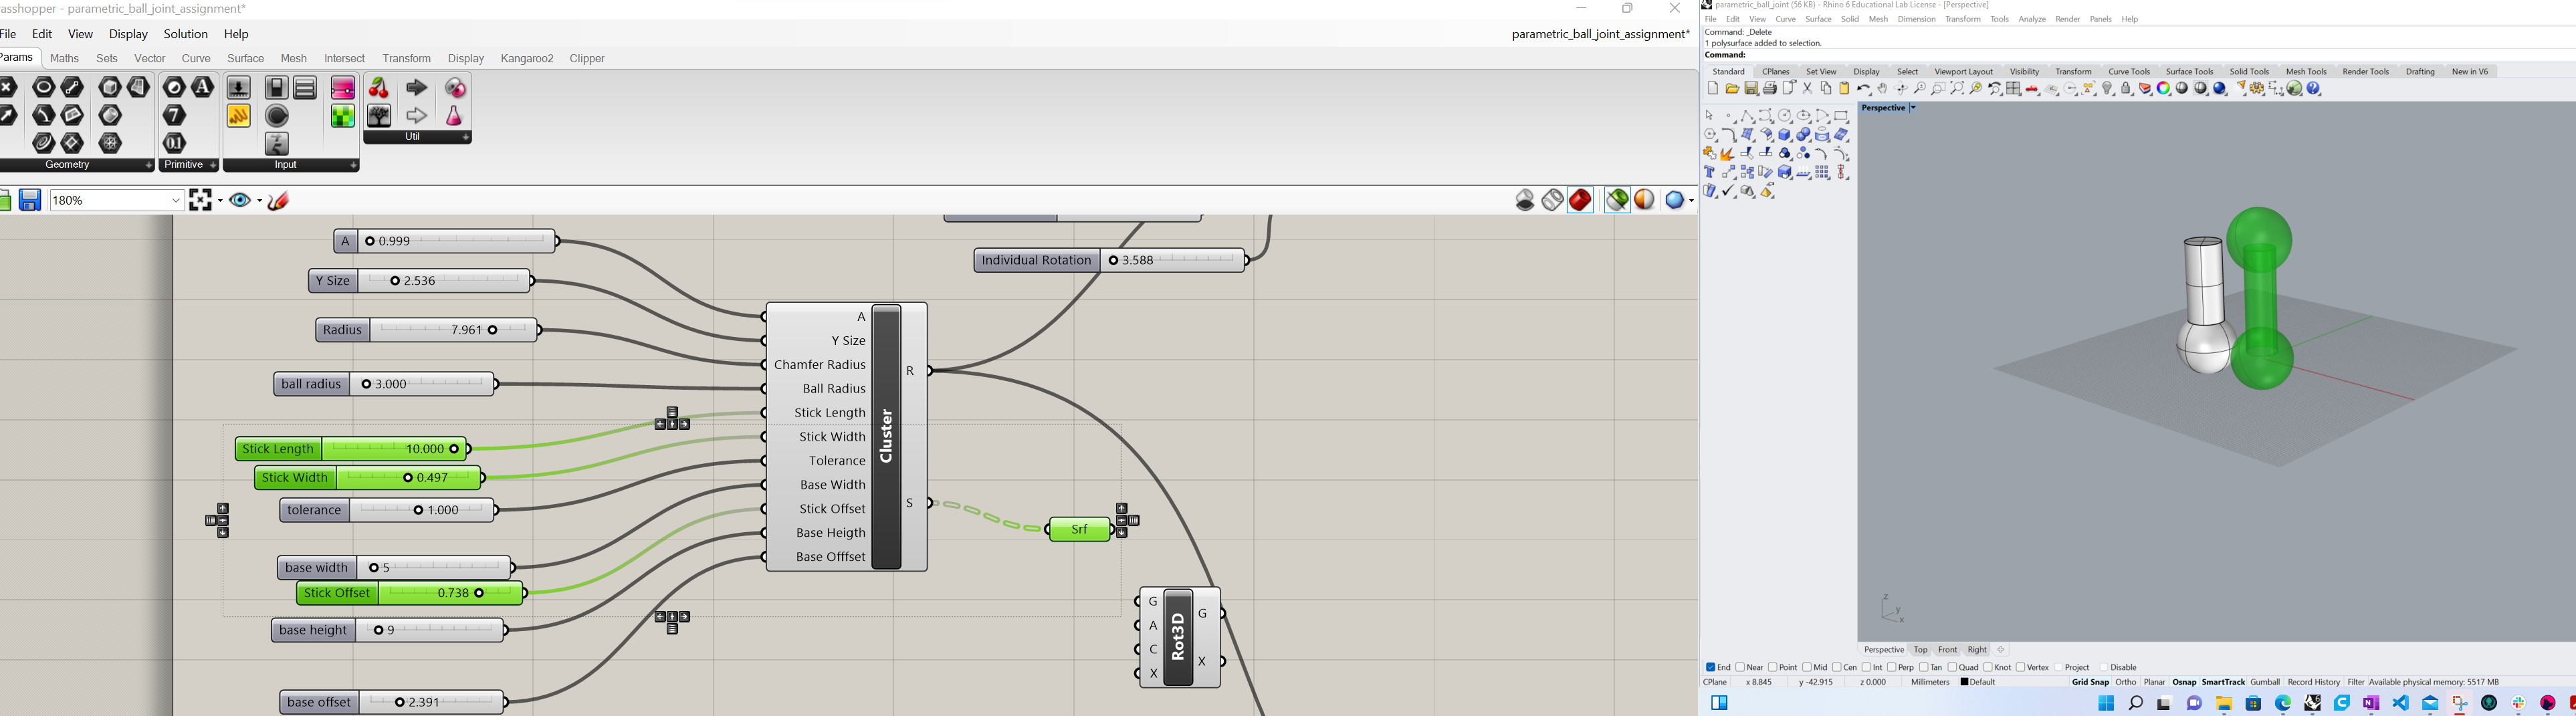This screenshot has height=716, width=2576.
Task: Click the ball radius slider handle at 3.000
Action: coord(366,385)
